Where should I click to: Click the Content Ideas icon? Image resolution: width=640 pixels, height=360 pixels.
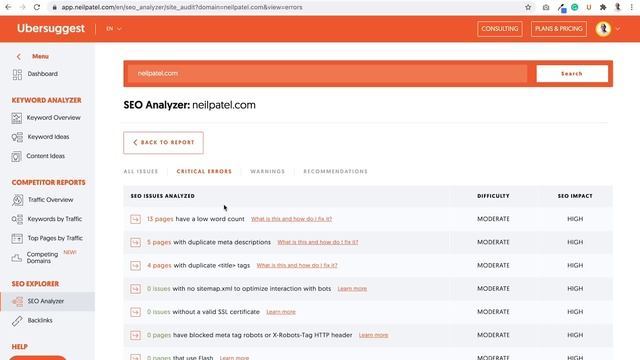(16, 156)
